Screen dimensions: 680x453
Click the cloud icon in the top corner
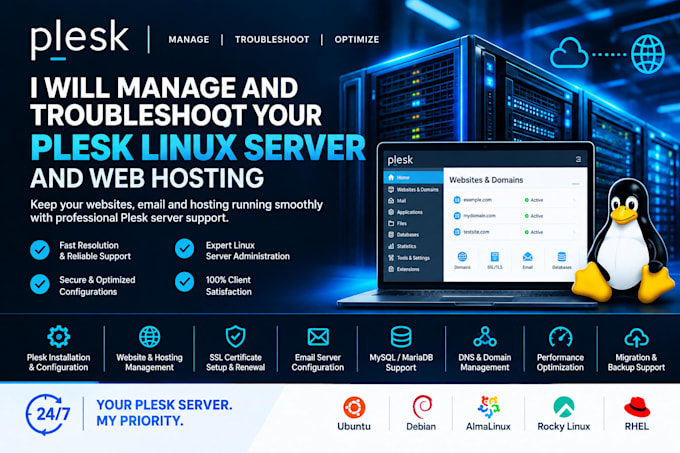[569, 53]
